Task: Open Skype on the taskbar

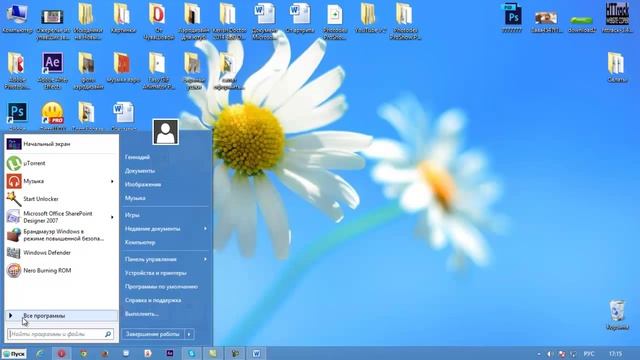Action: 191,353
